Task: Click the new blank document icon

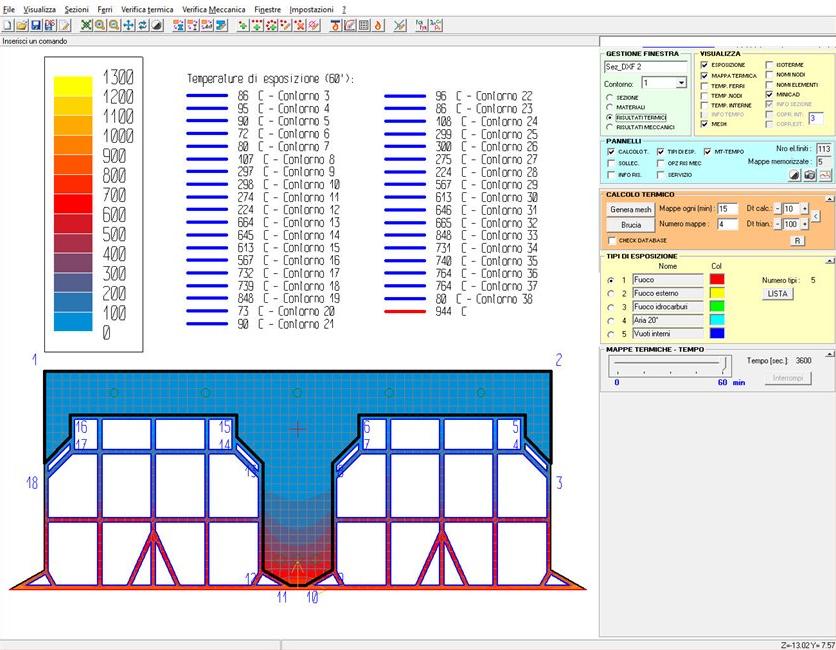Action: click(8, 25)
